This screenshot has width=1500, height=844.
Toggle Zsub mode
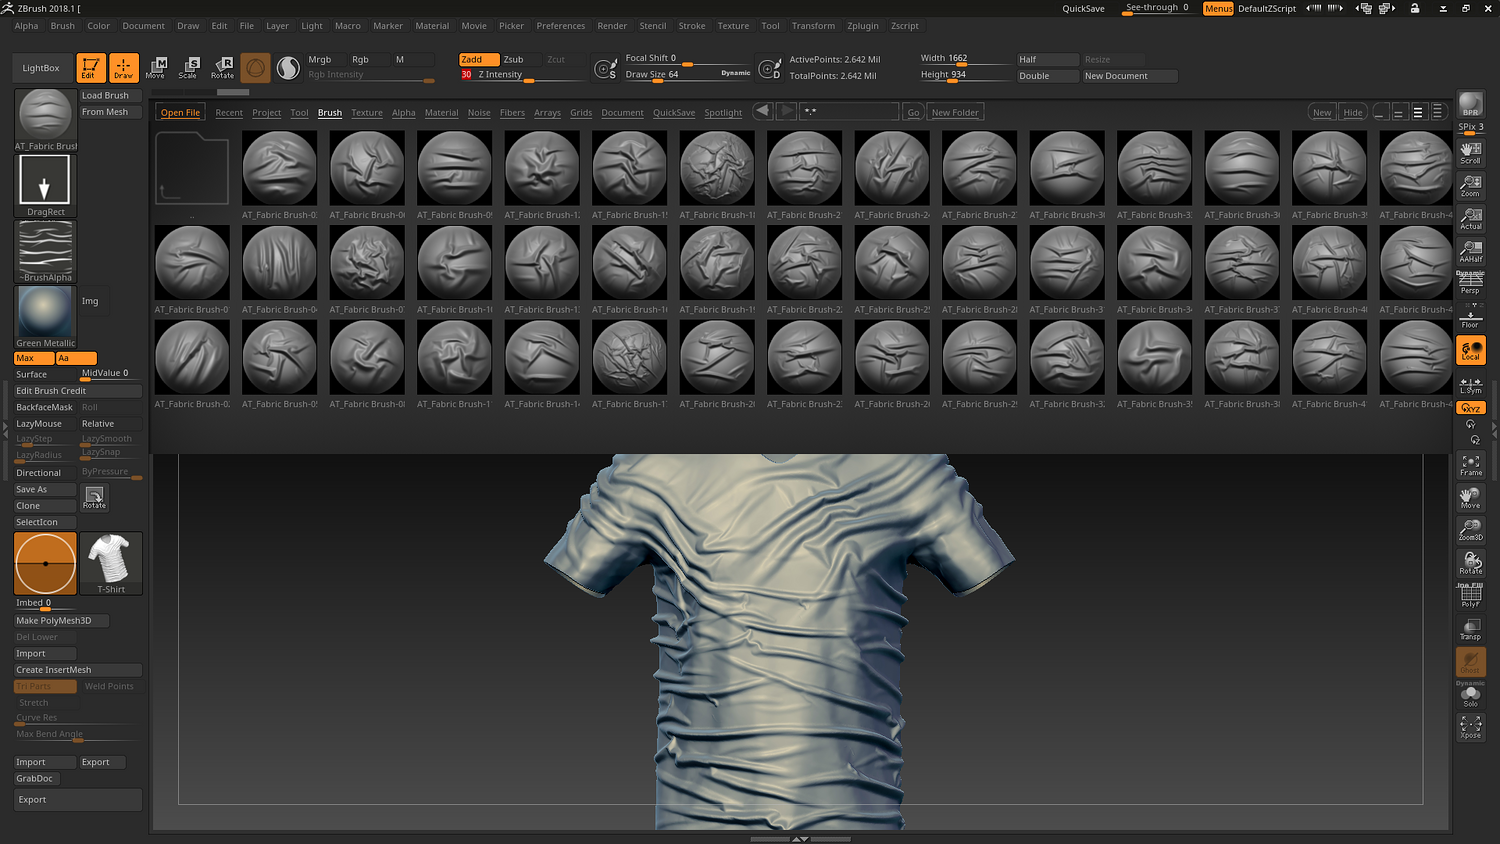(x=521, y=59)
